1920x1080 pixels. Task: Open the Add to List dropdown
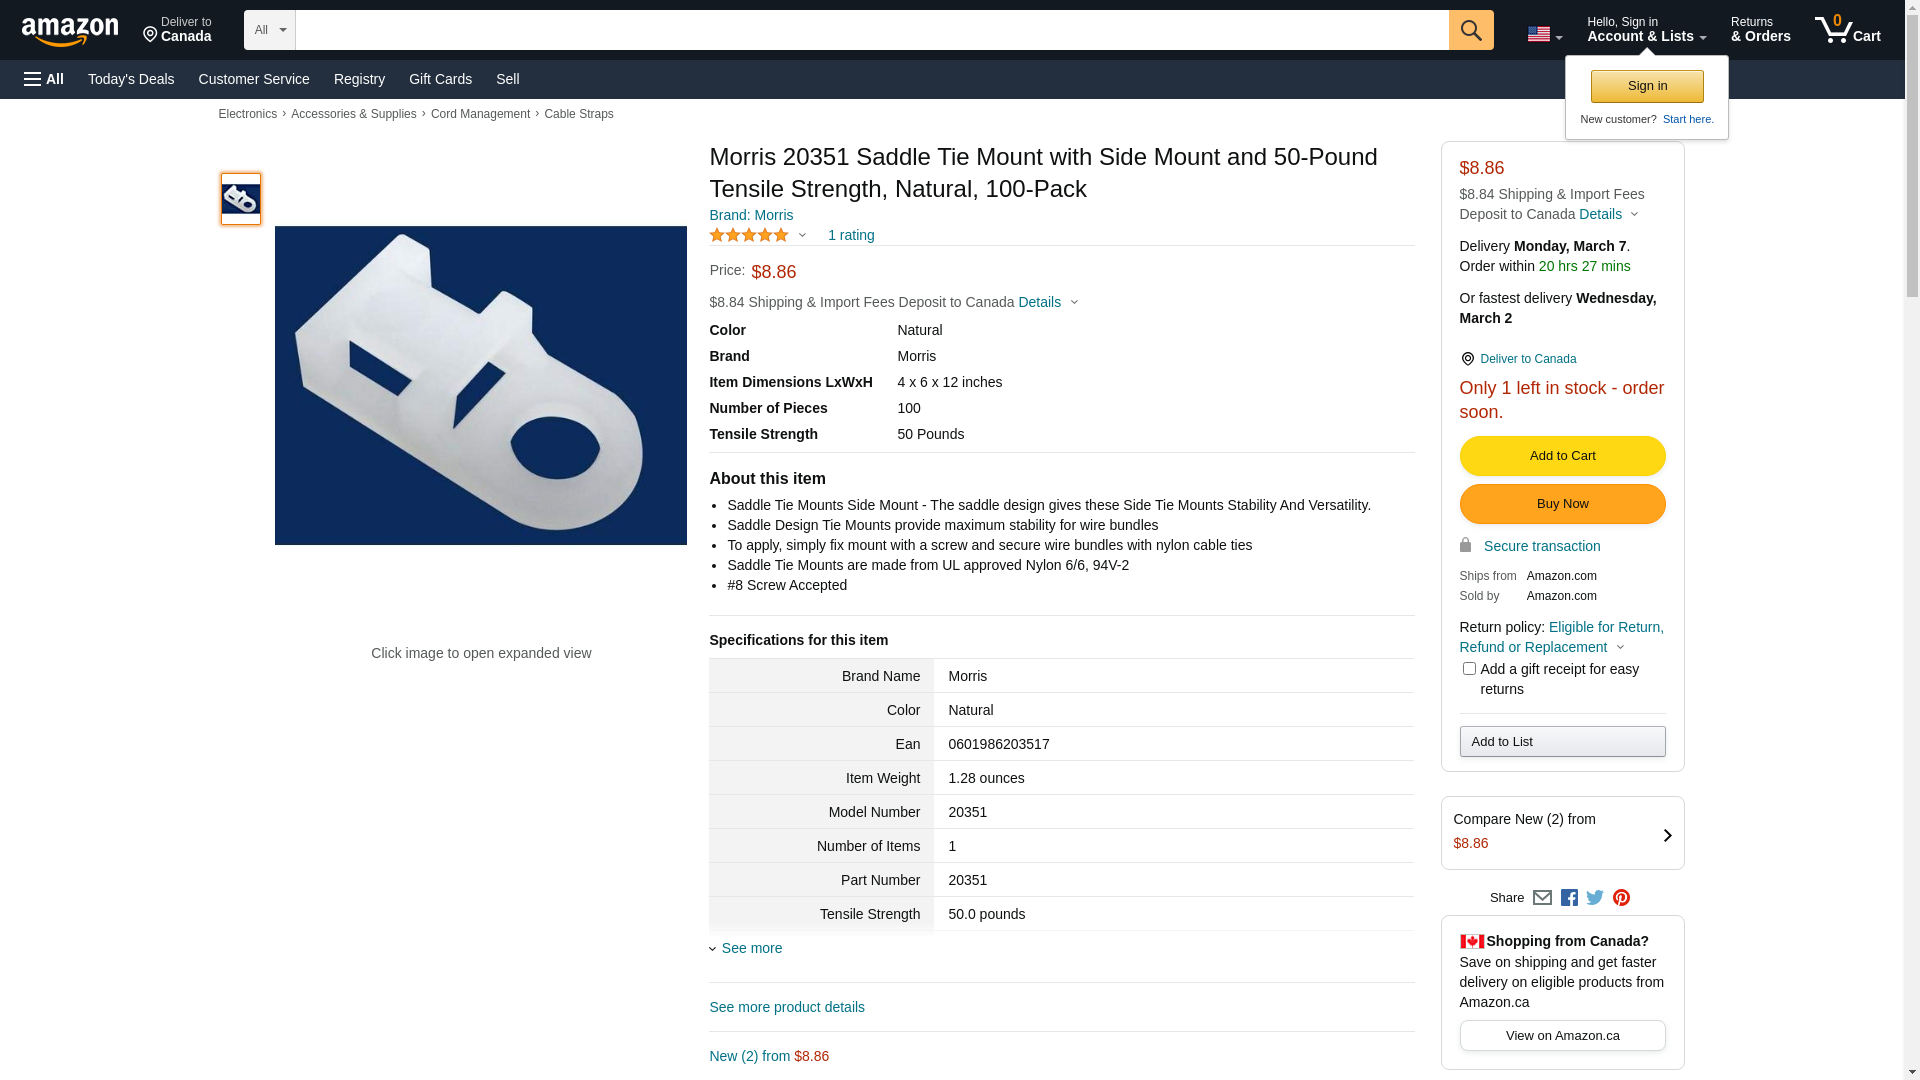[x=1562, y=742]
